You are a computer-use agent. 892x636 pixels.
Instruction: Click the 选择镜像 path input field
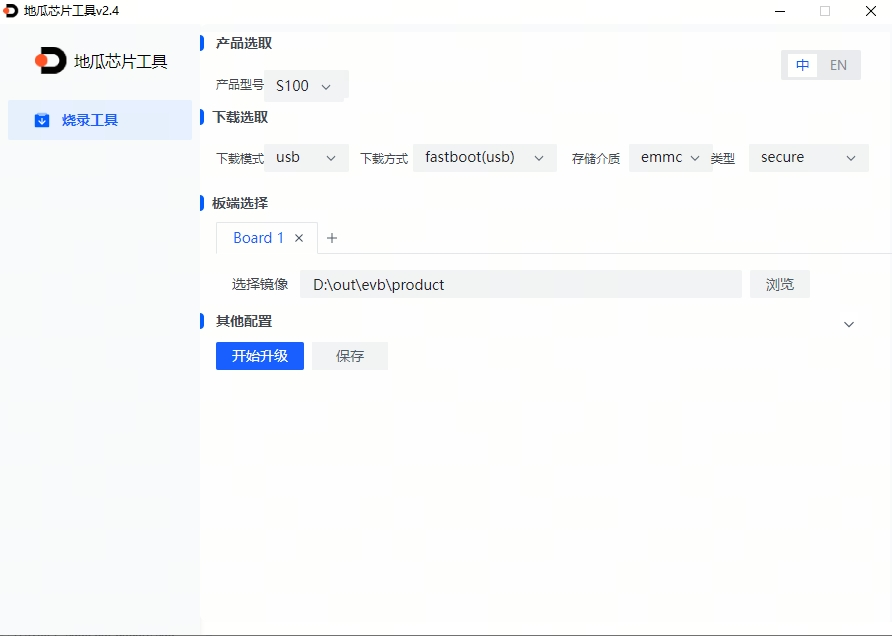click(521, 284)
